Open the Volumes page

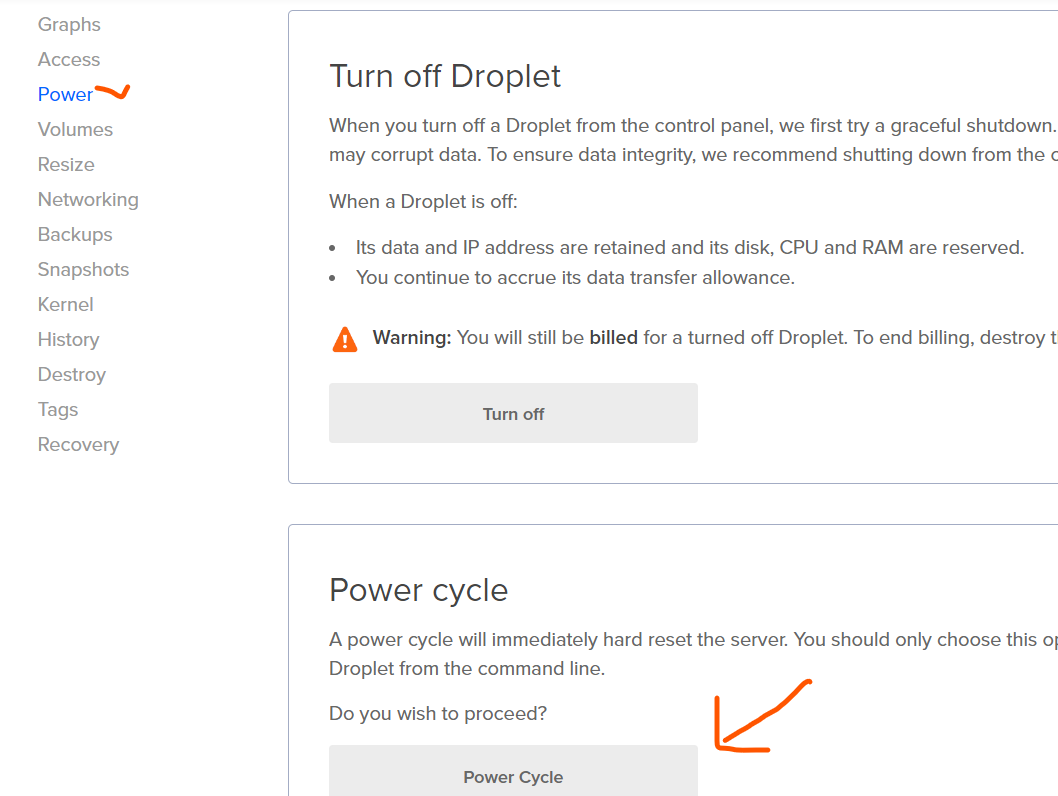75,130
